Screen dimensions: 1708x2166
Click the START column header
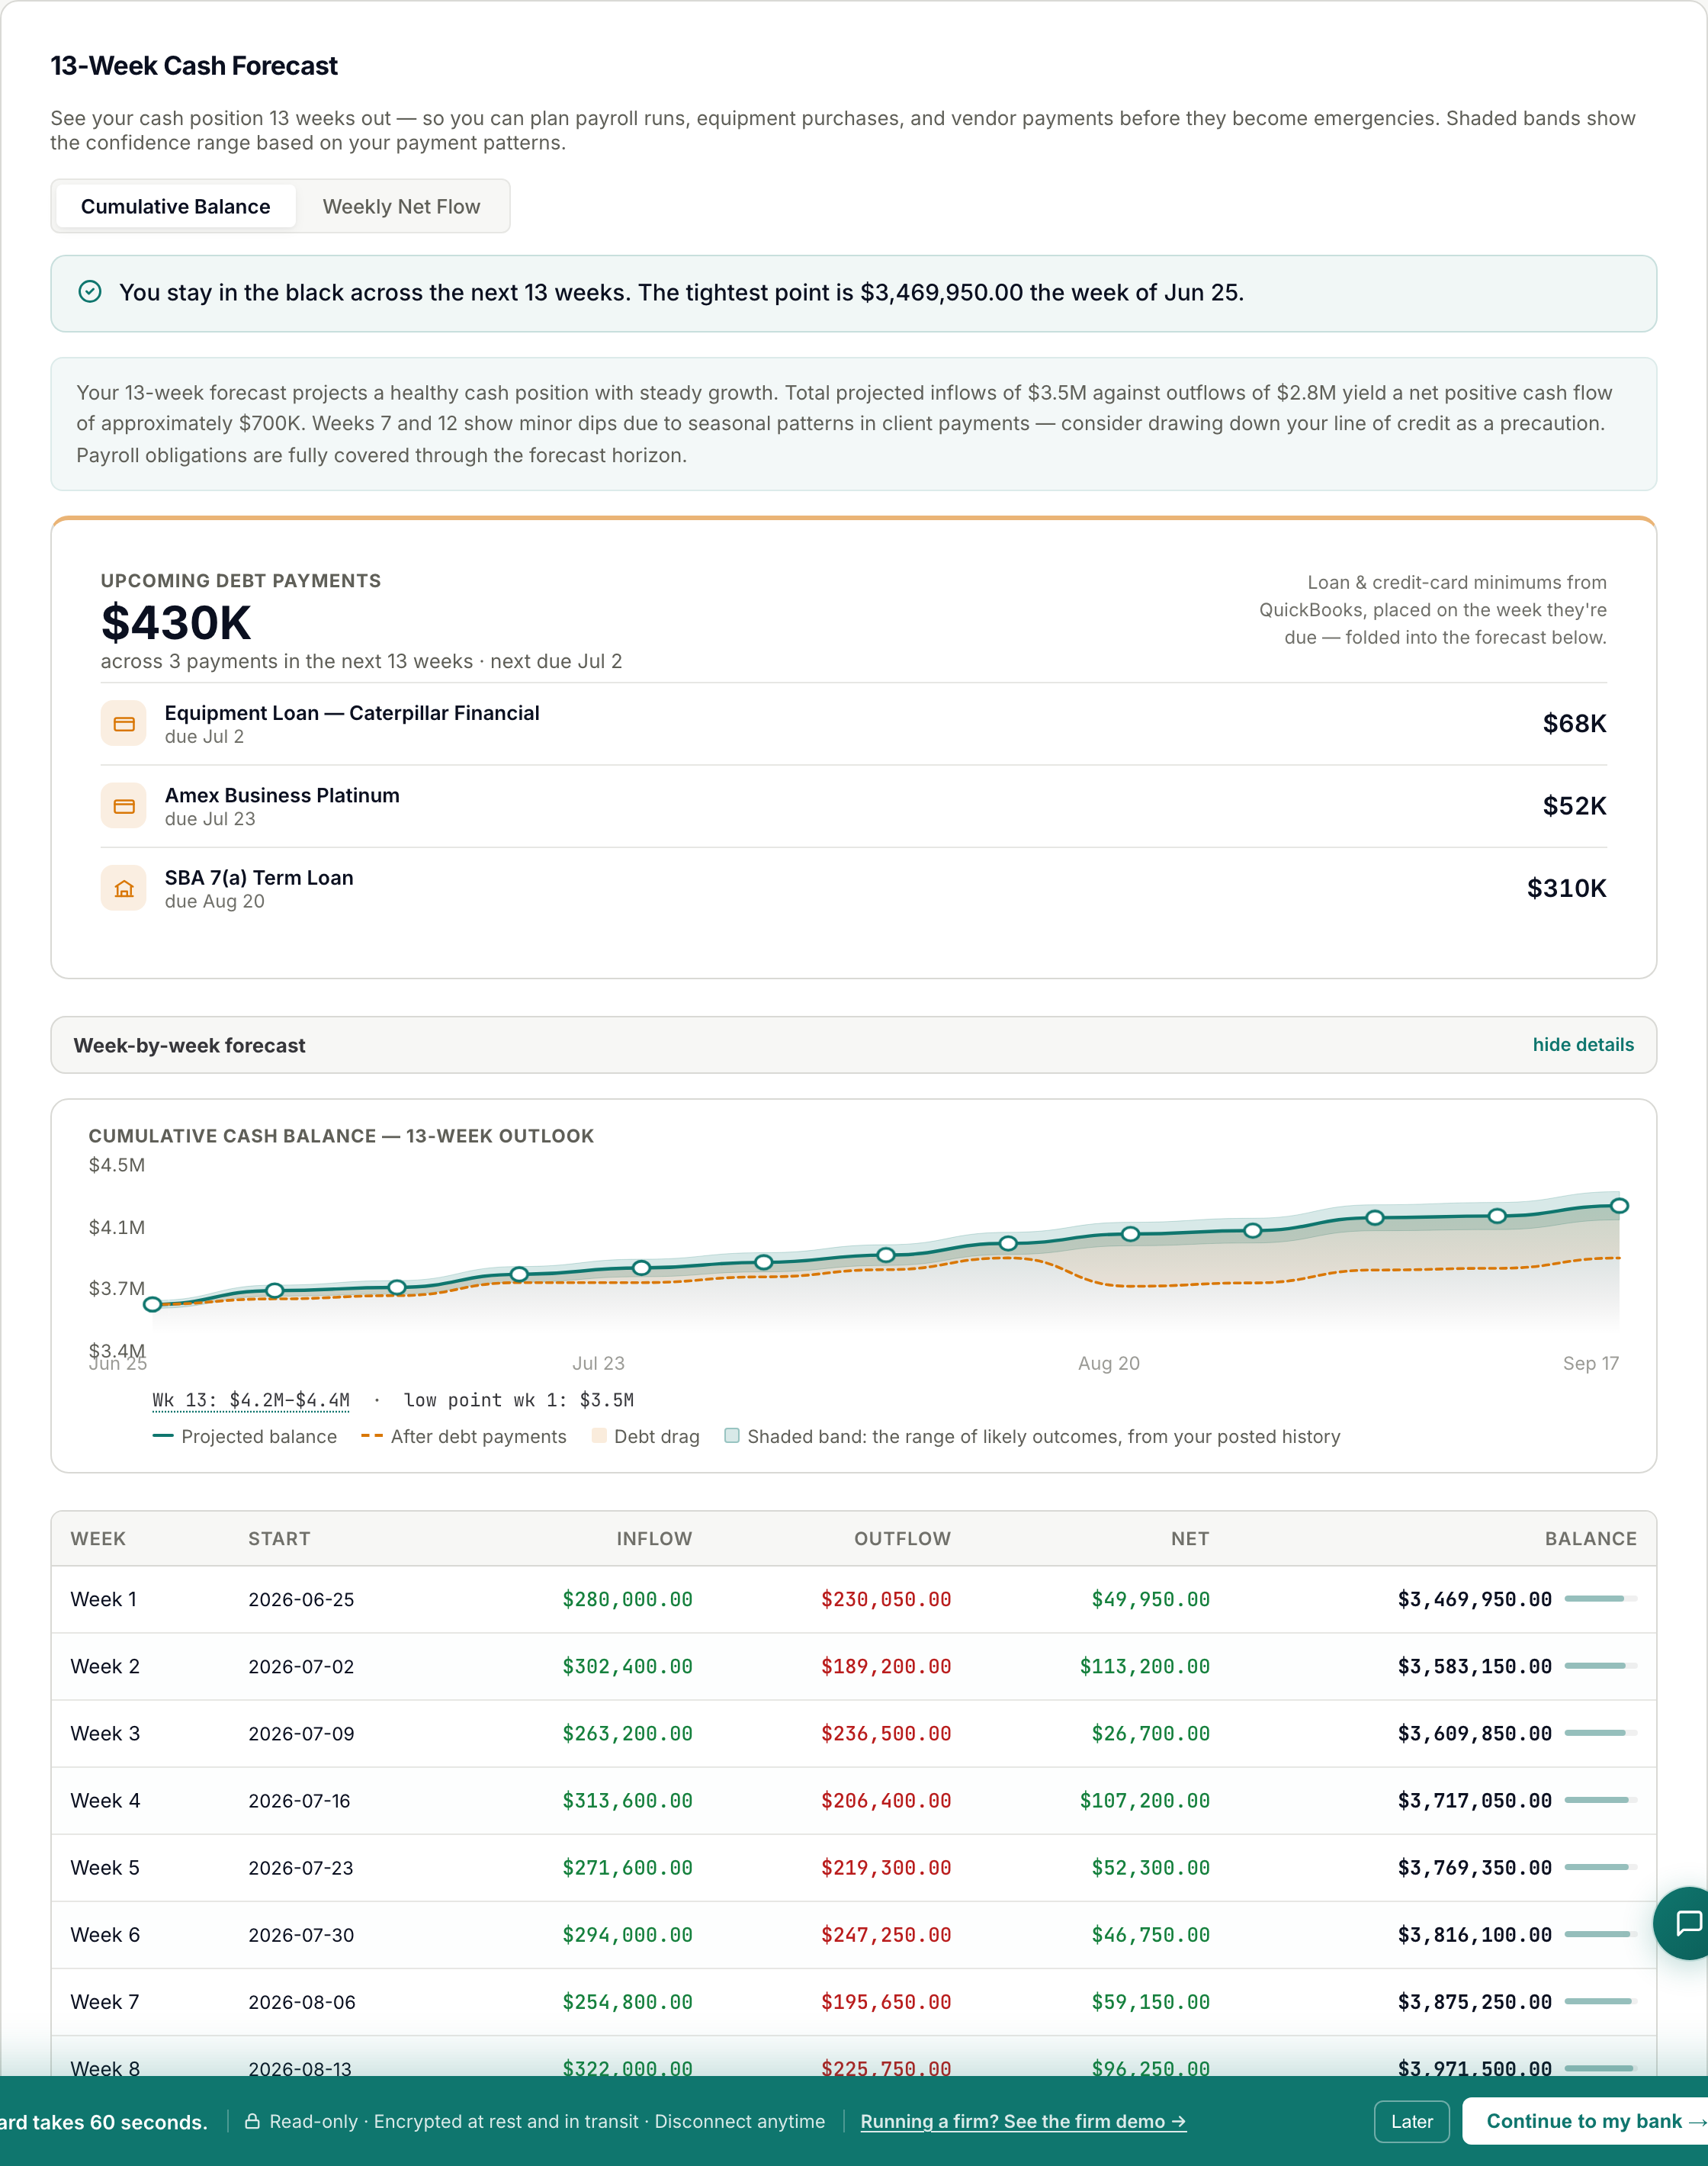click(279, 1538)
